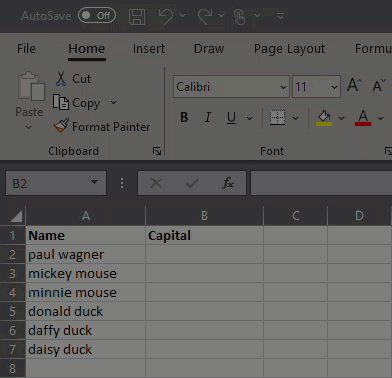The width and height of the screenshot is (392, 378).
Task: Select column D header
Action: [359, 216]
